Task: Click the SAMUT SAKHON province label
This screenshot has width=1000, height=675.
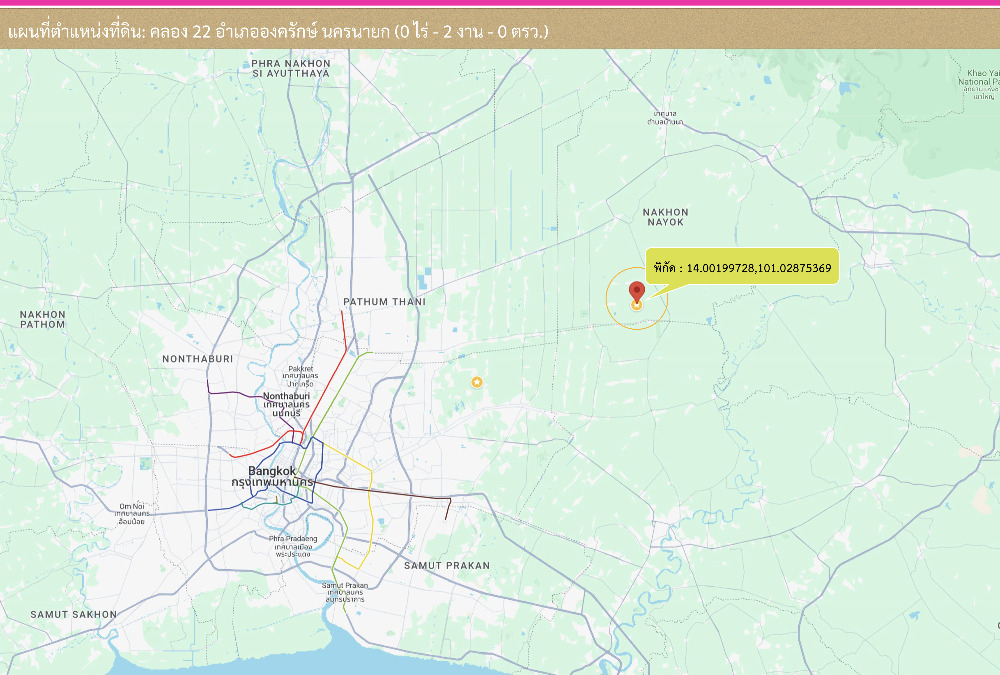Action: tap(73, 614)
